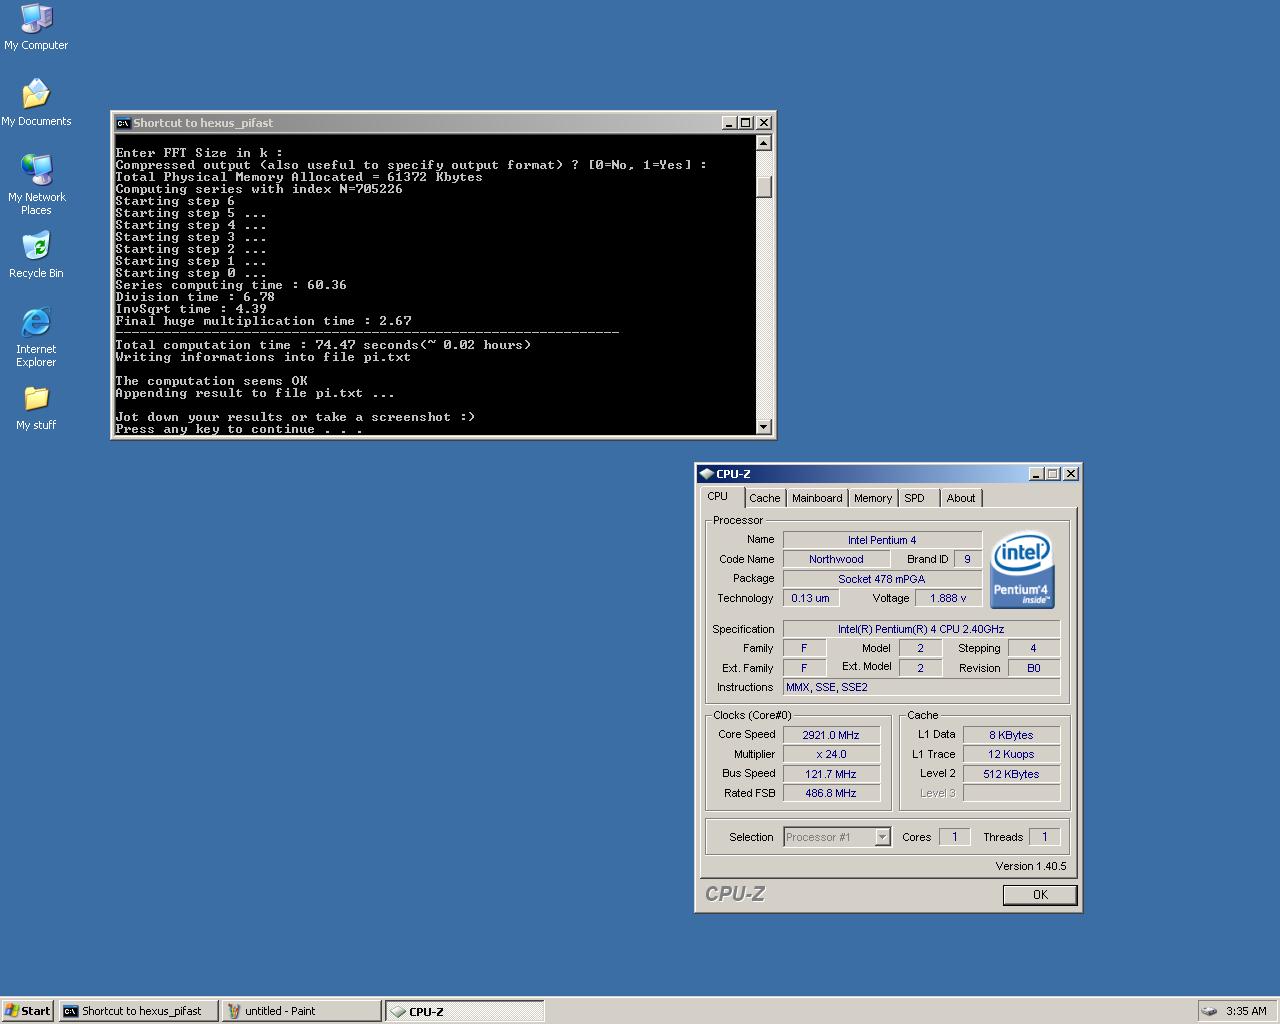Screen dimensions: 1280x1024
Task: Switch to hexus_pifast taskbar button
Action: click(138, 1011)
